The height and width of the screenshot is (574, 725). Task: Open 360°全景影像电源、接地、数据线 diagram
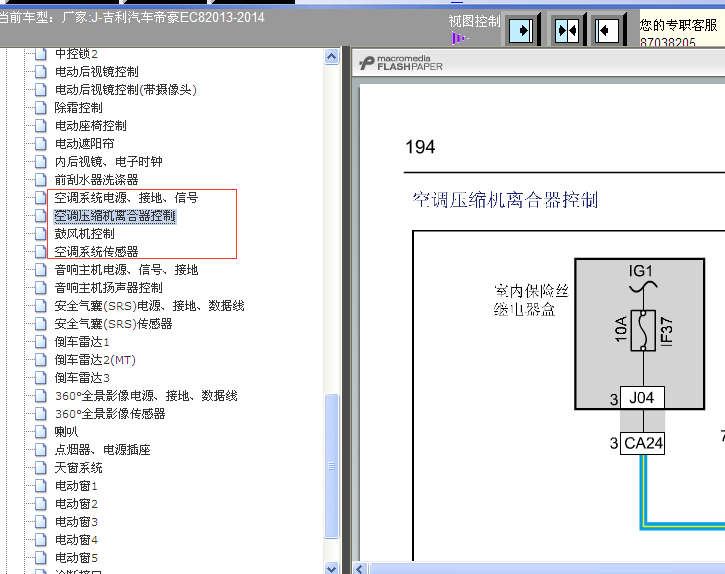pos(146,396)
